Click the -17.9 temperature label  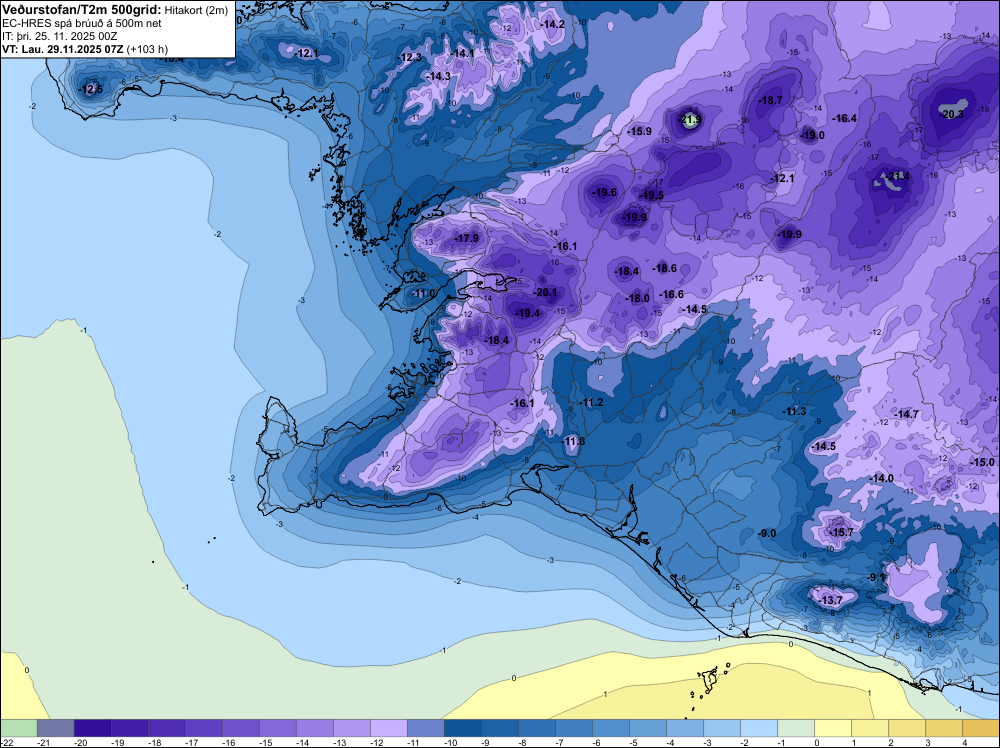point(466,238)
